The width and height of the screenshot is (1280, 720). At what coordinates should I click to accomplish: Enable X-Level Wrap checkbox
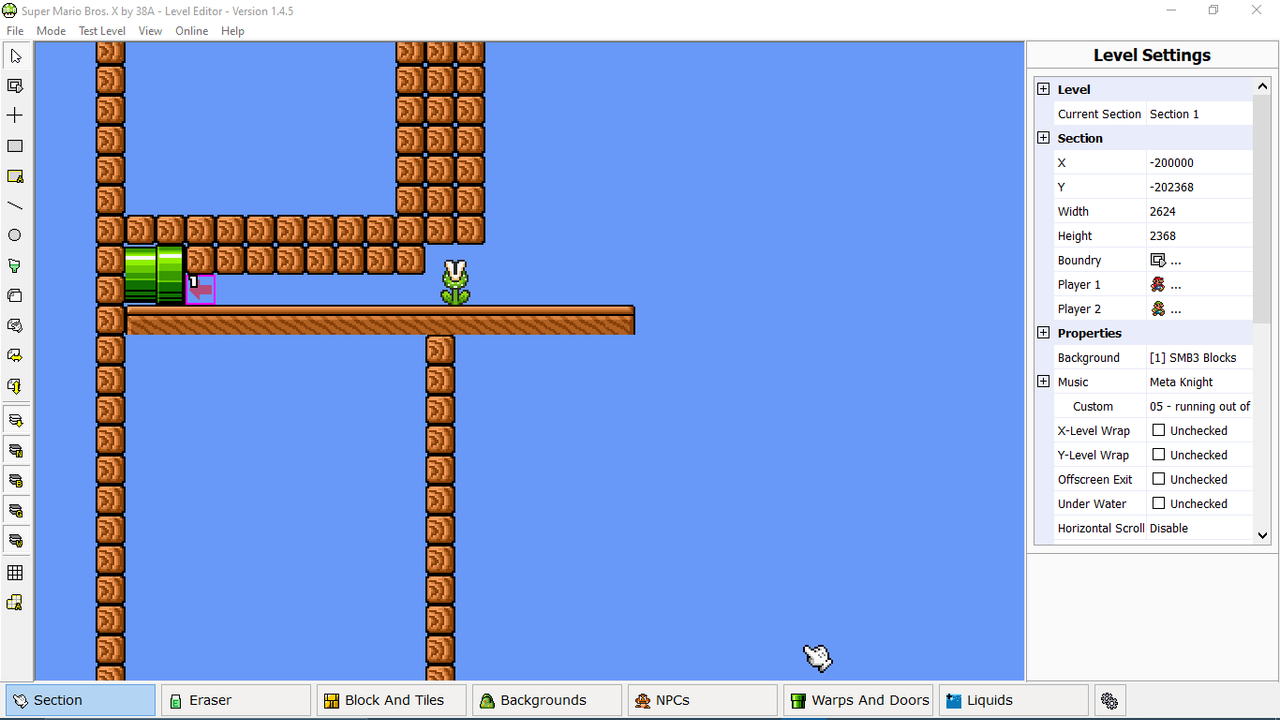1159,430
